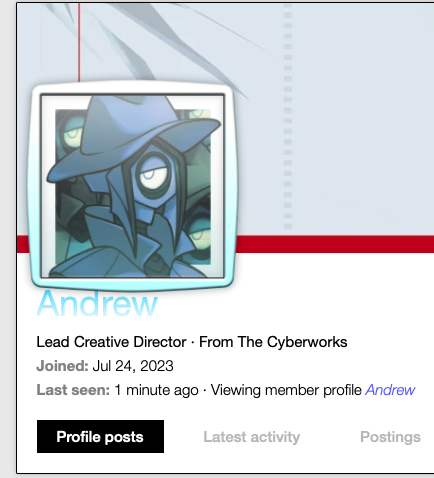Click the Last seen label
This screenshot has height=478, width=434.
pyautogui.click(x=73, y=390)
